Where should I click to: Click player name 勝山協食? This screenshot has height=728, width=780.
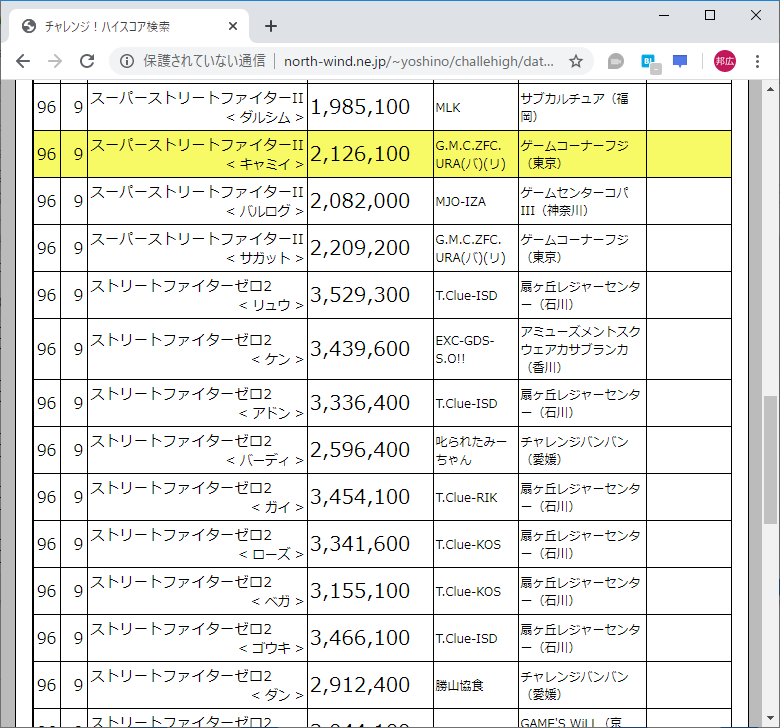click(460, 686)
